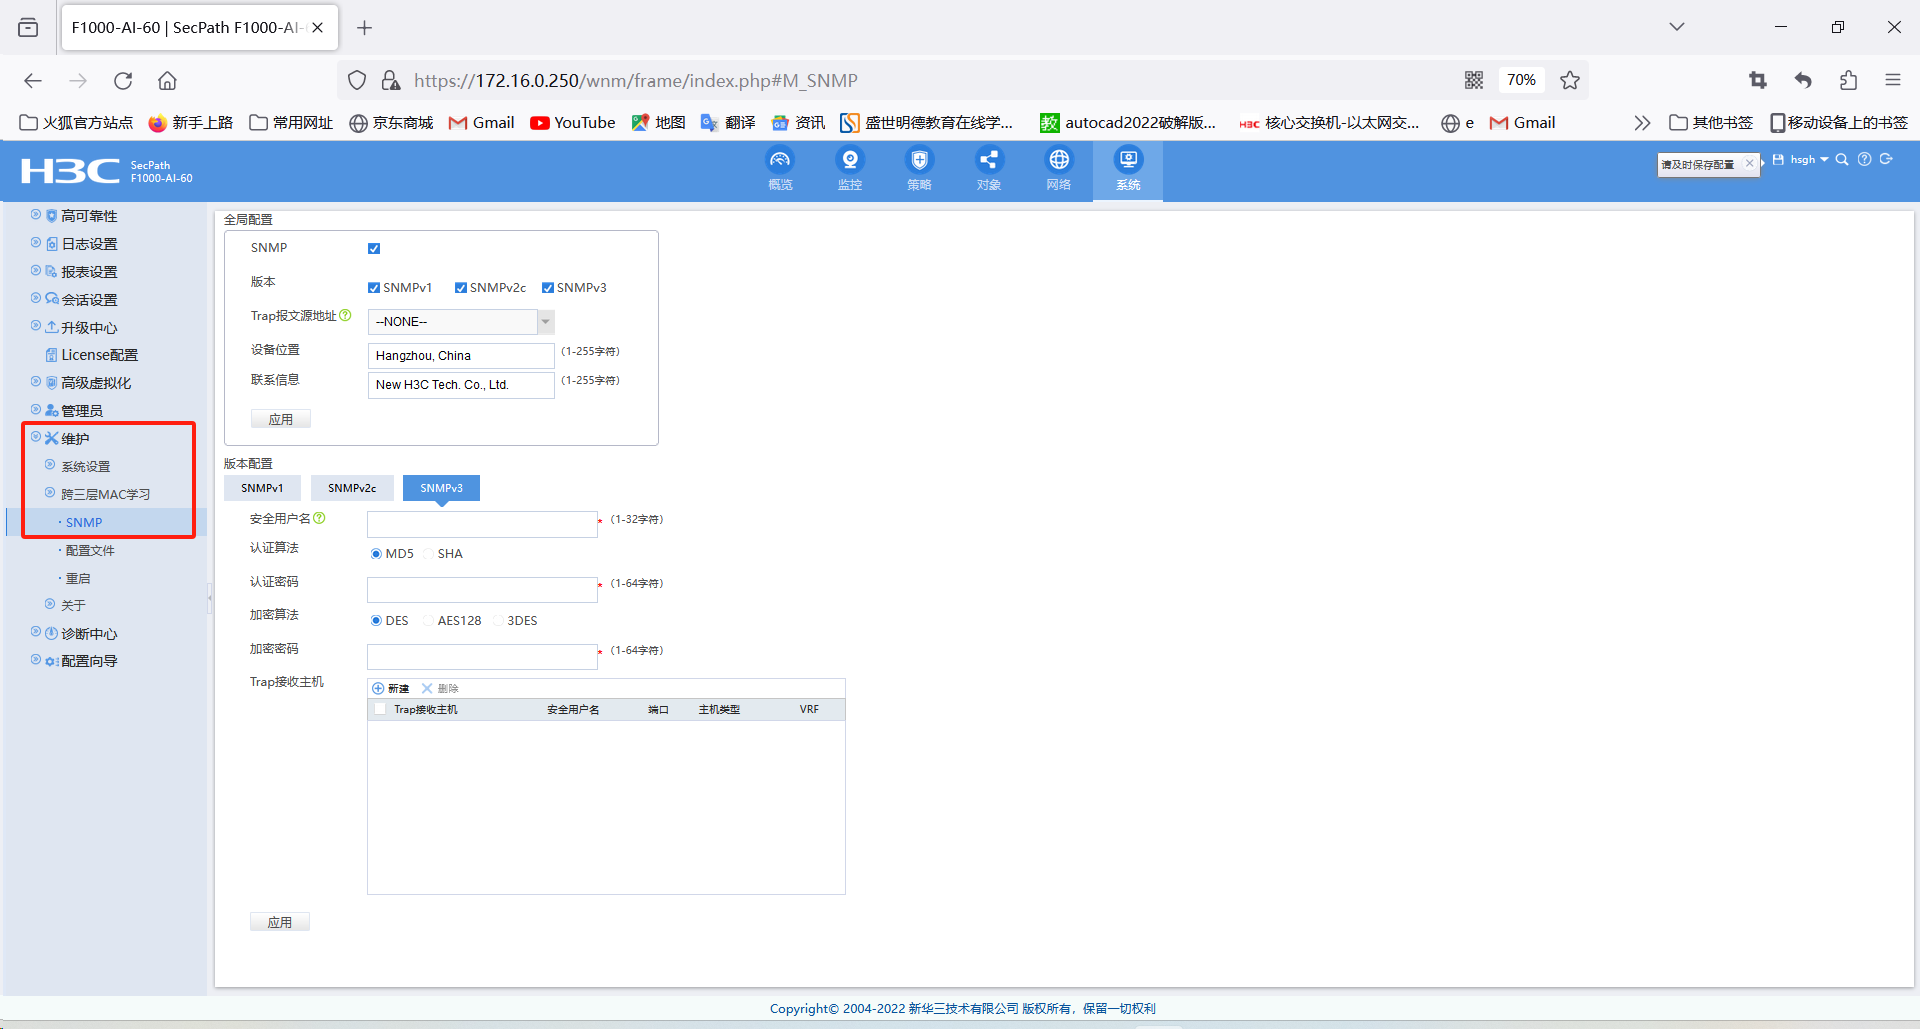Select the MD5 authentication algorithm radio
Viewport: 1920px width, 1029px height.
[x=376, y=554]
